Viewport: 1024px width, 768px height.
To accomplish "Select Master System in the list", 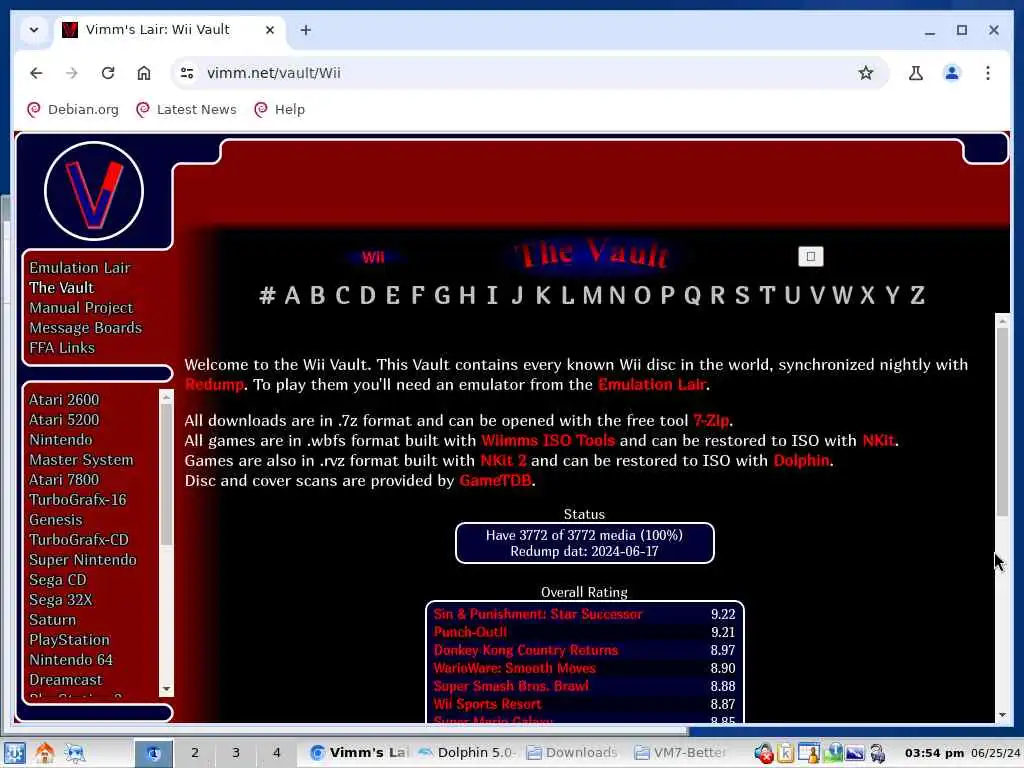I will coord(81,460).
